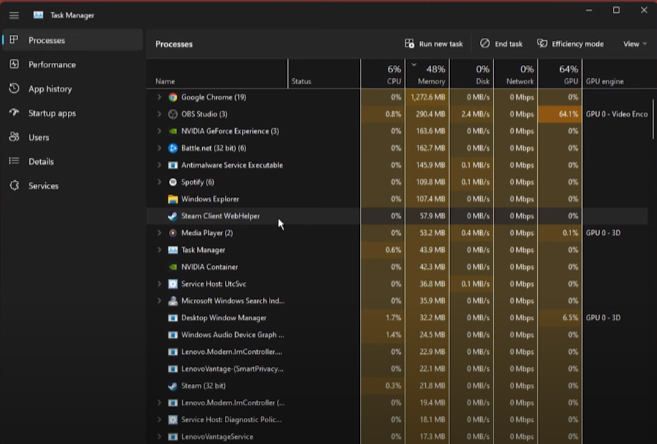657x444 pixels.
Task: Expand the OBS Studio (3) process group
Action: click(159, 114)
